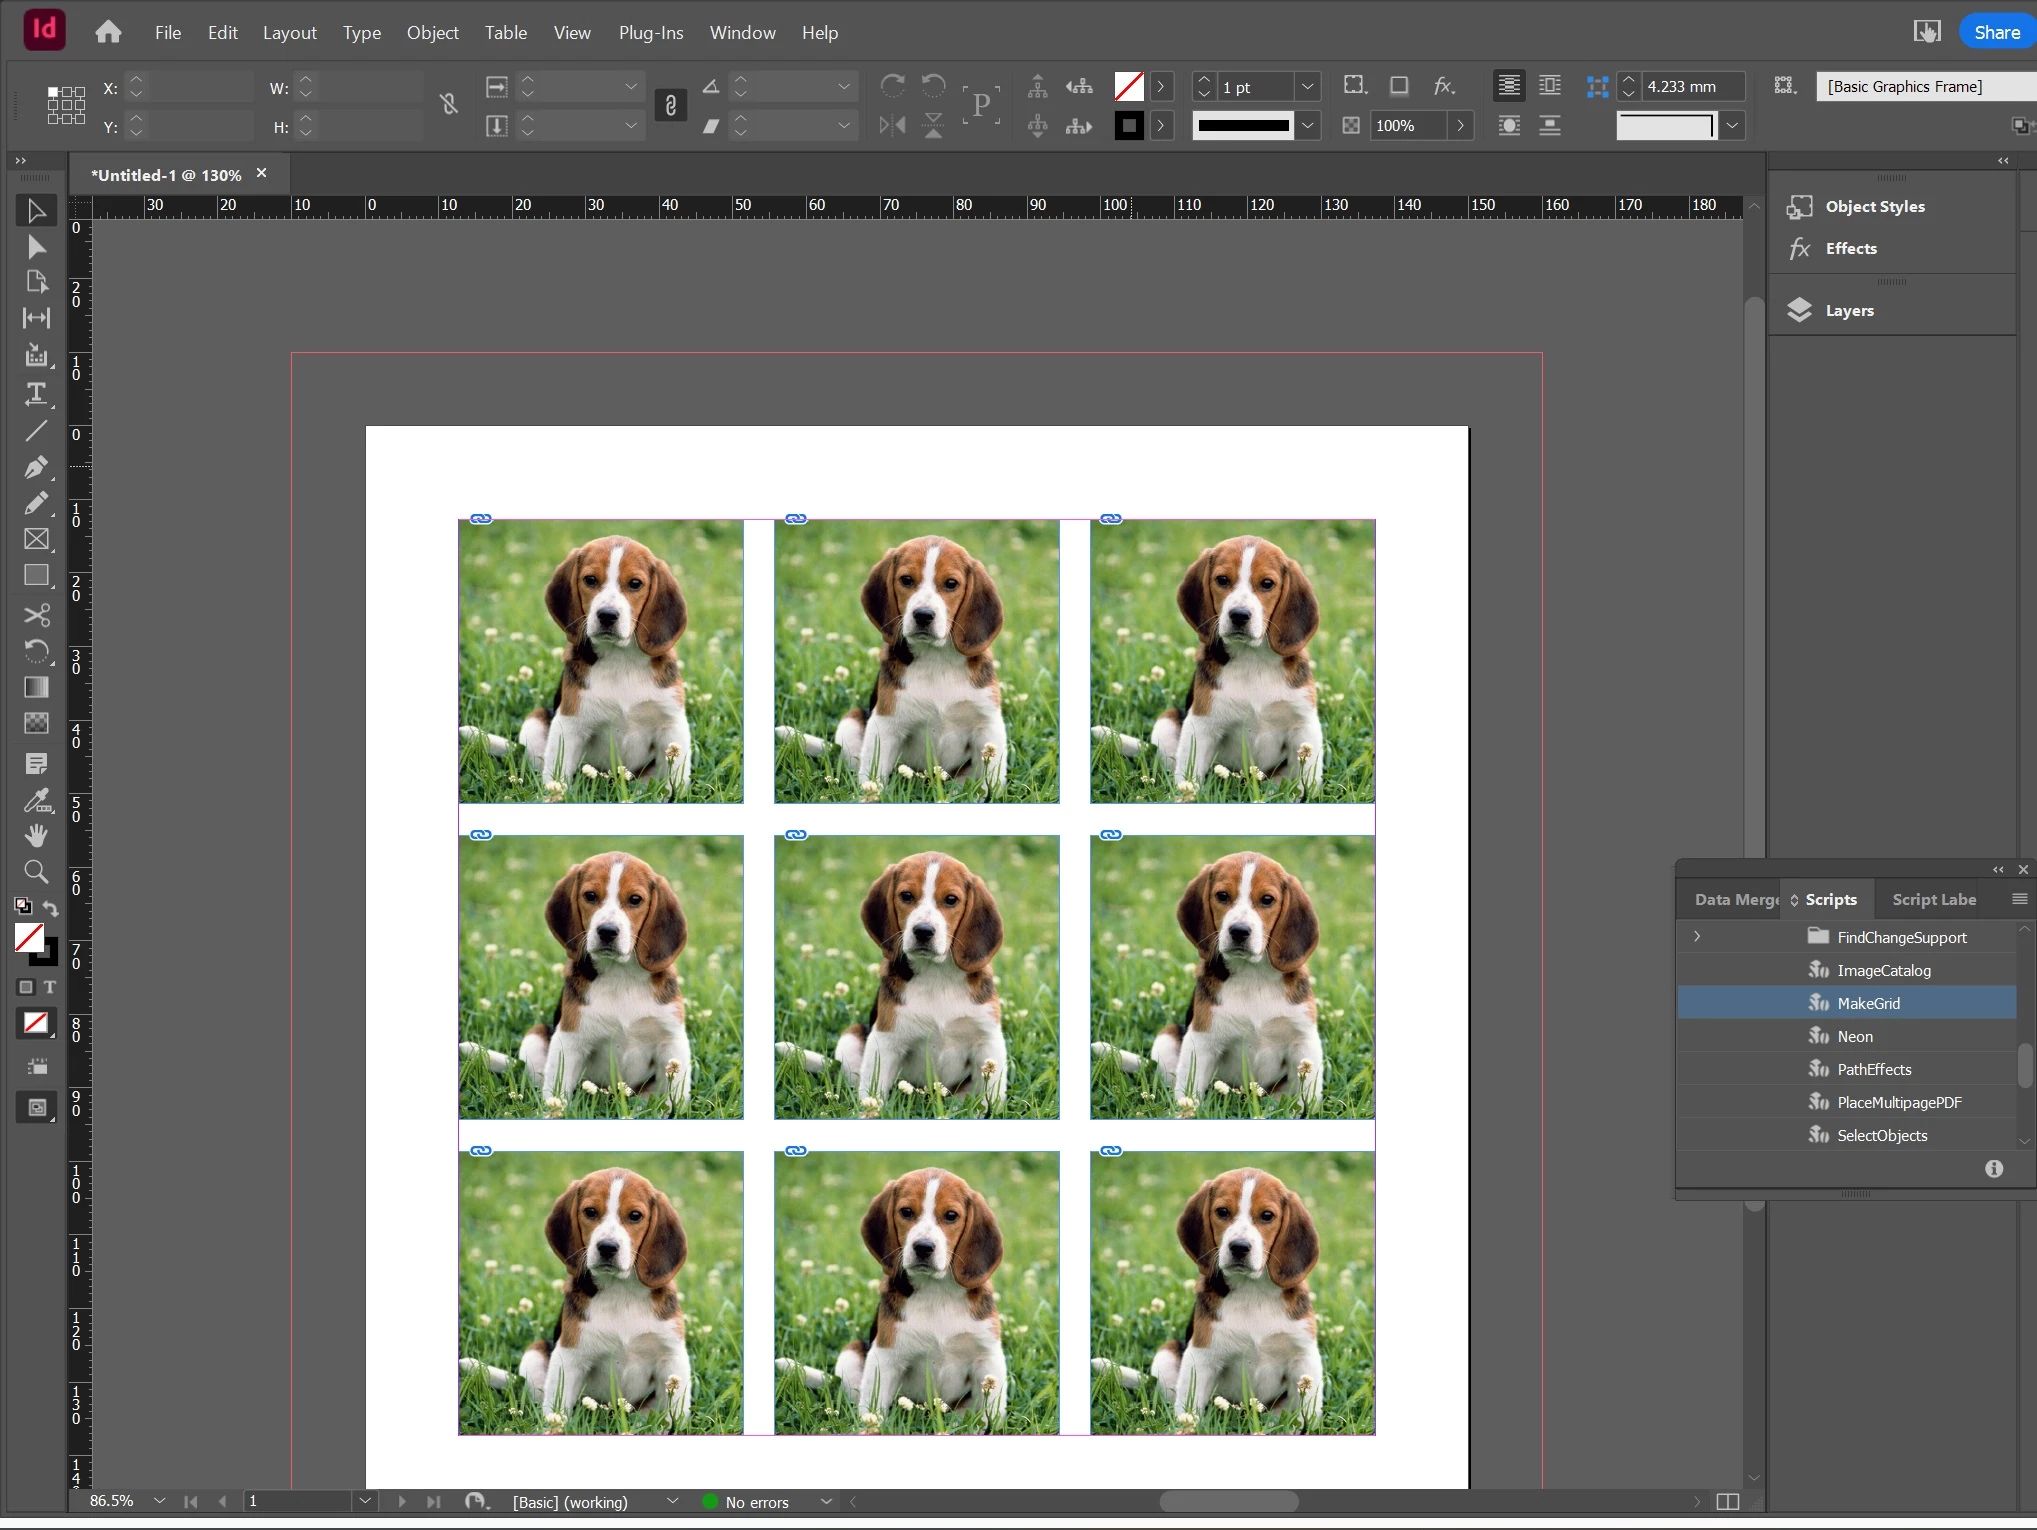
Task: Select the Pen tool
Action: click(36, 467)
